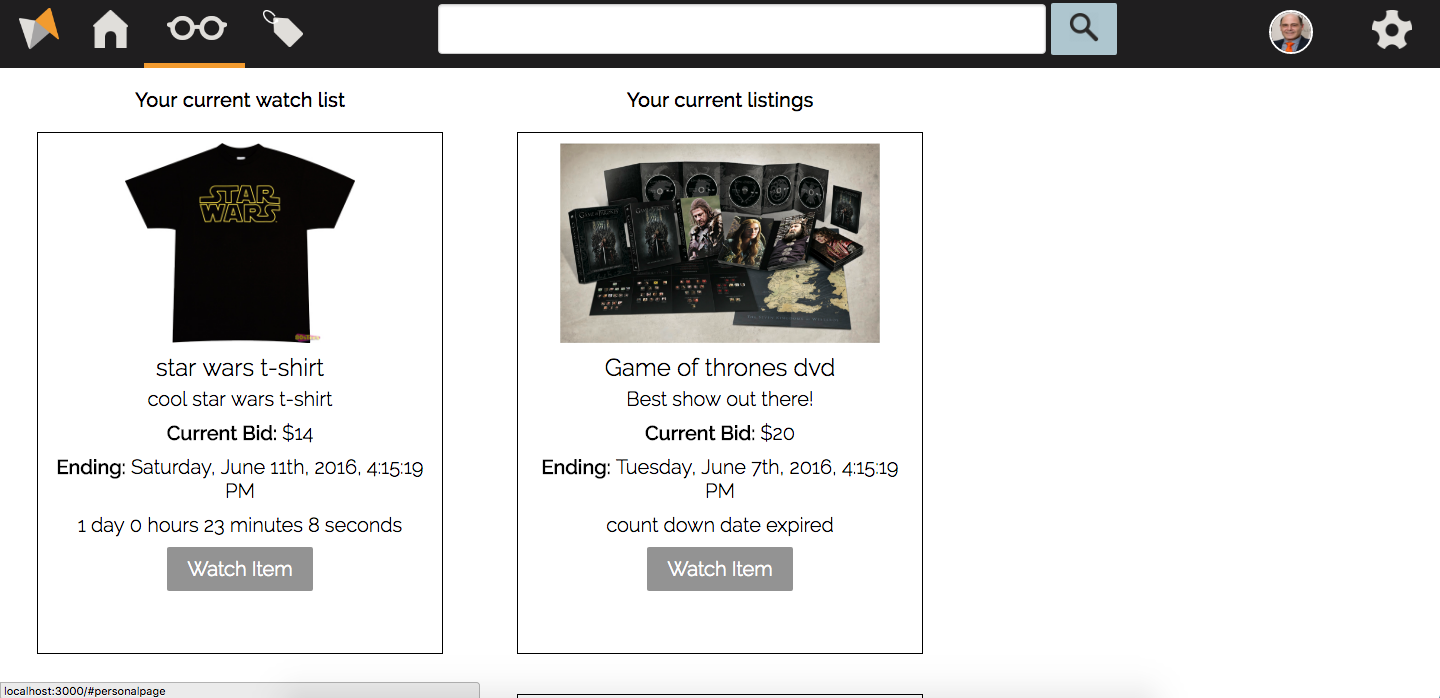Click the Game of Thrones DVD image

[x=720, y=243]
